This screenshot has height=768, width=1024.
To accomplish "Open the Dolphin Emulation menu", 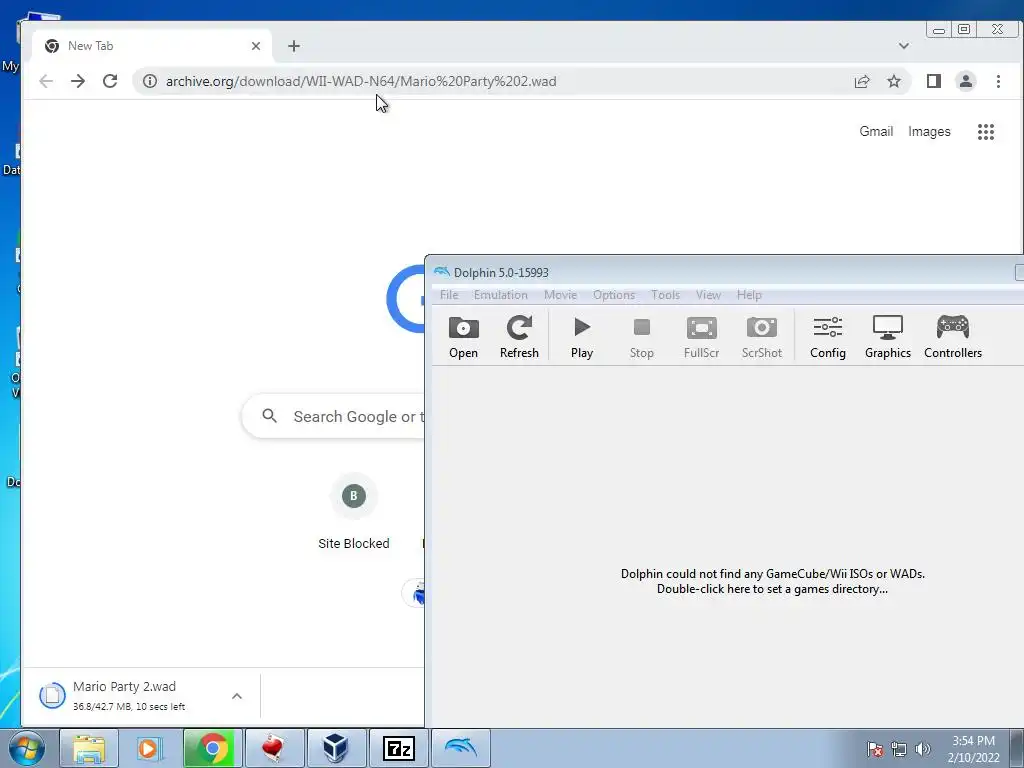I will point(500,295).
